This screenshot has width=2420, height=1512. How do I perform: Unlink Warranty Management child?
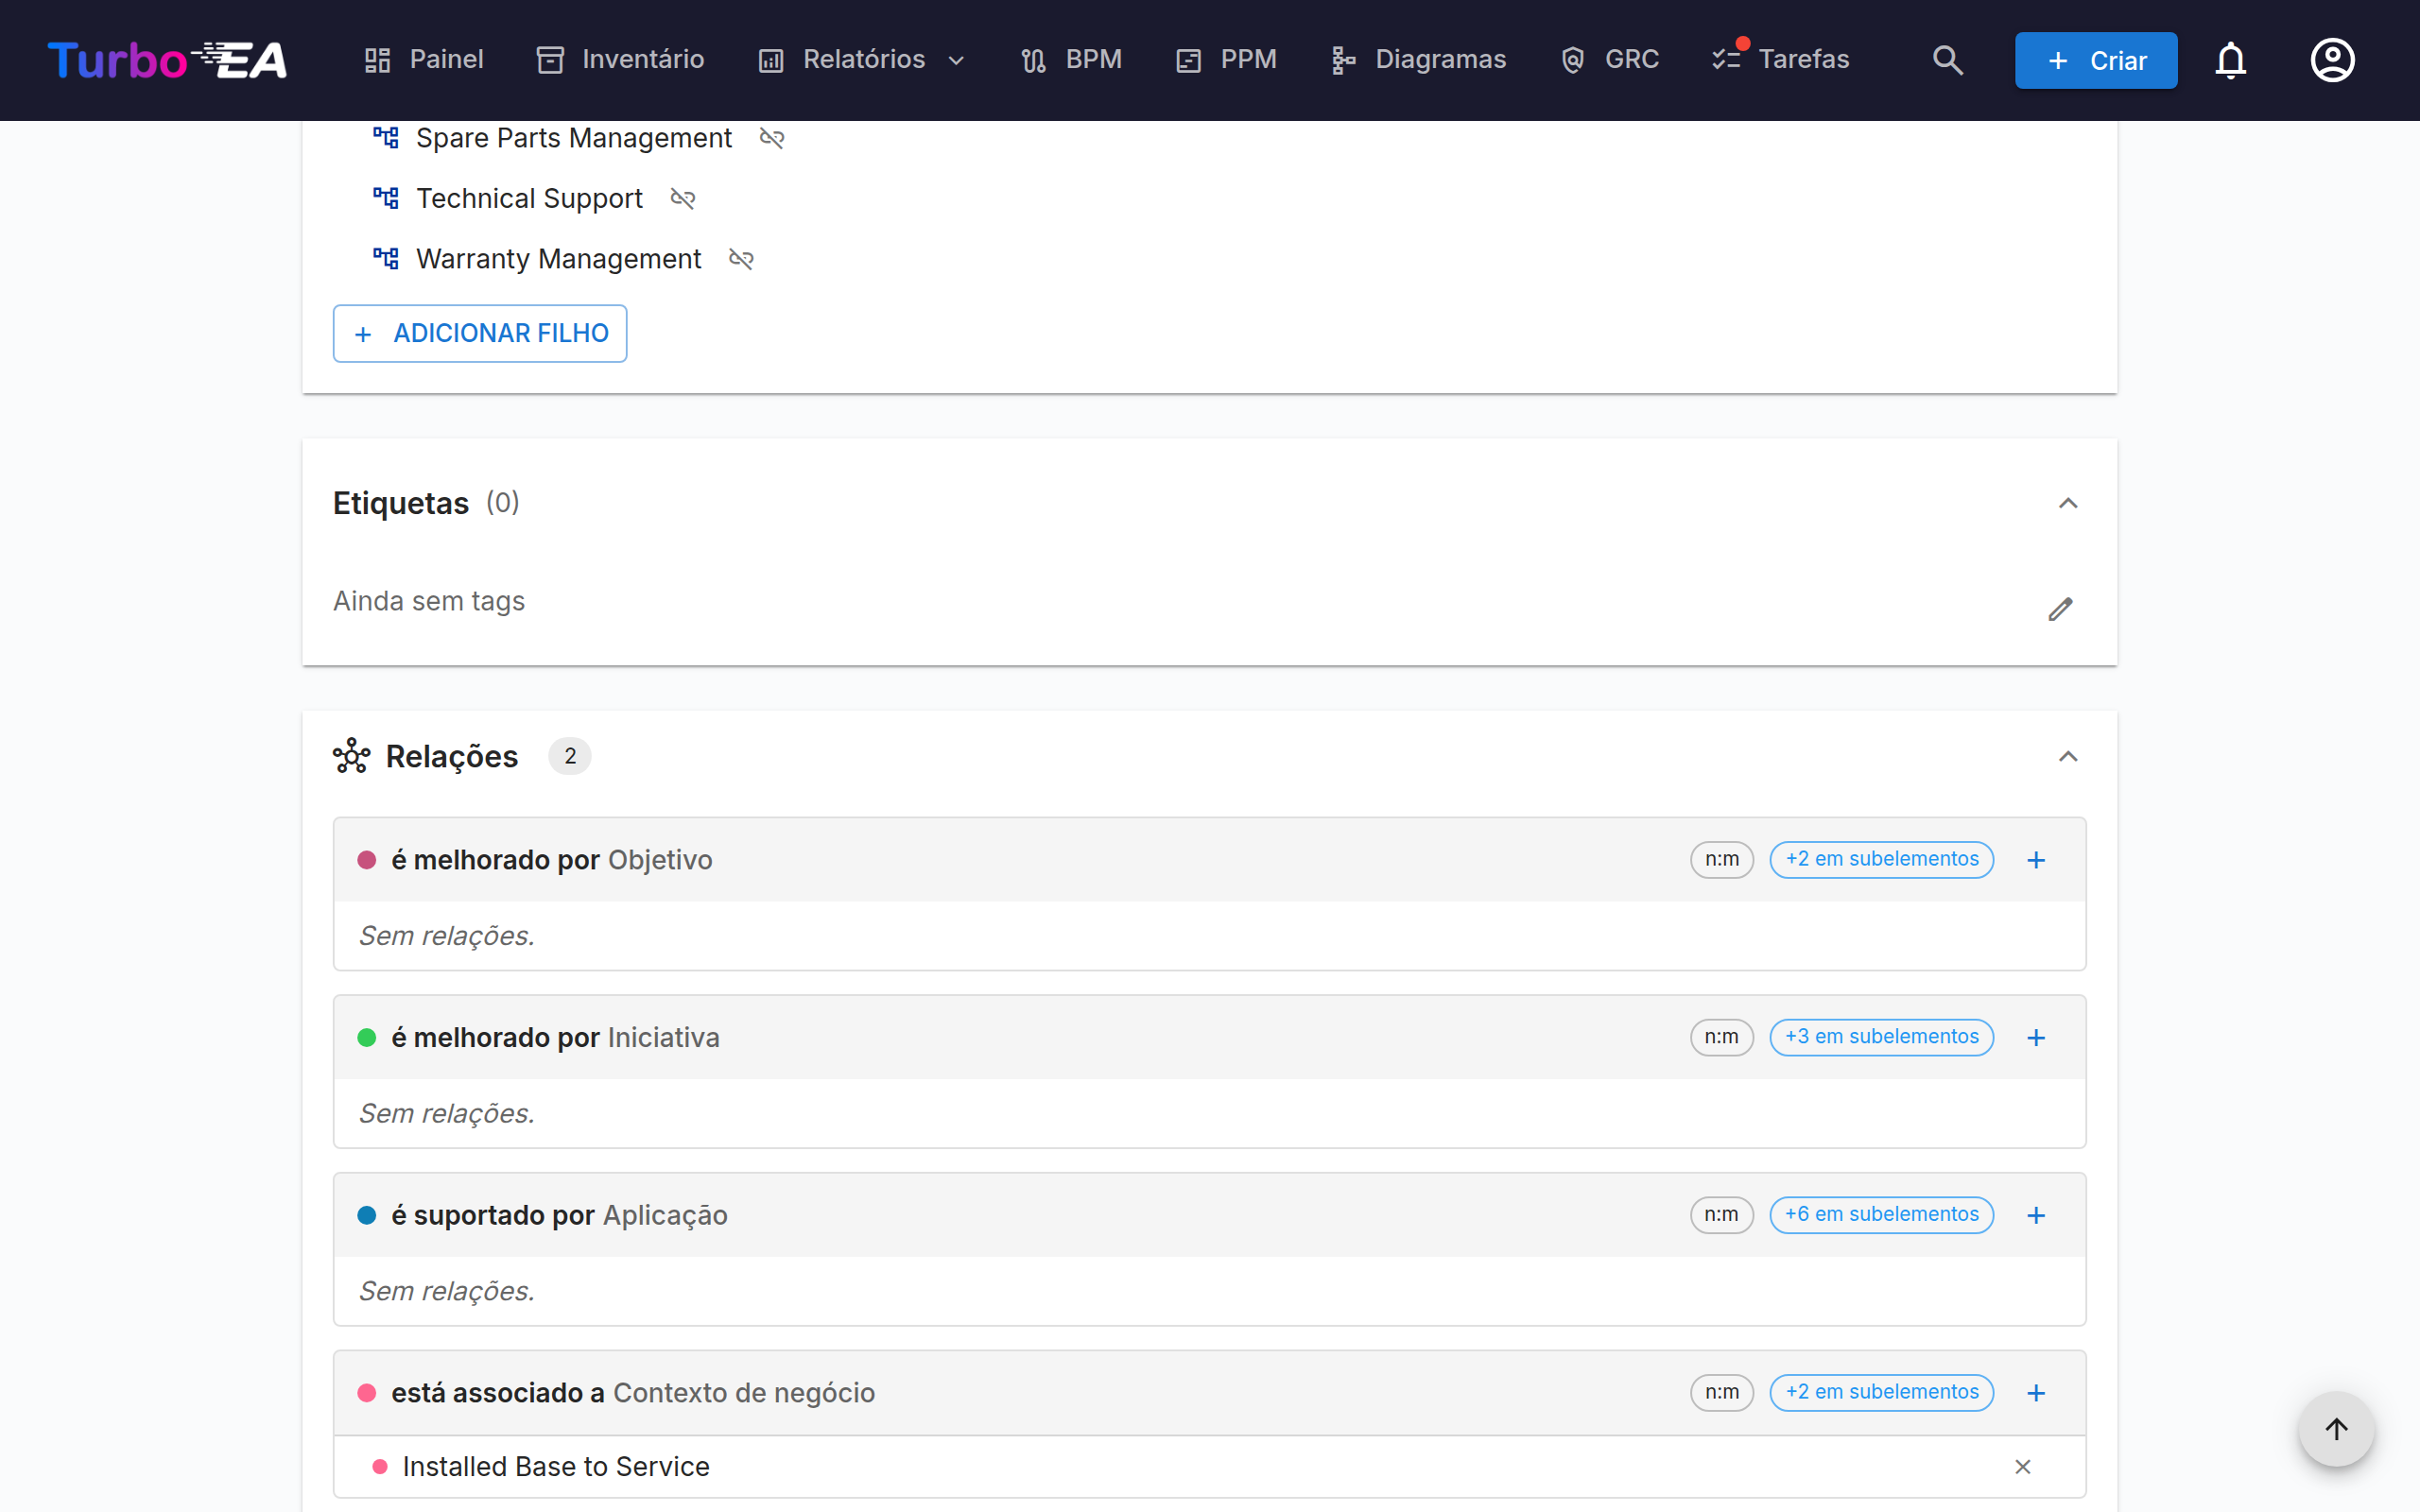tap(741, 259)
